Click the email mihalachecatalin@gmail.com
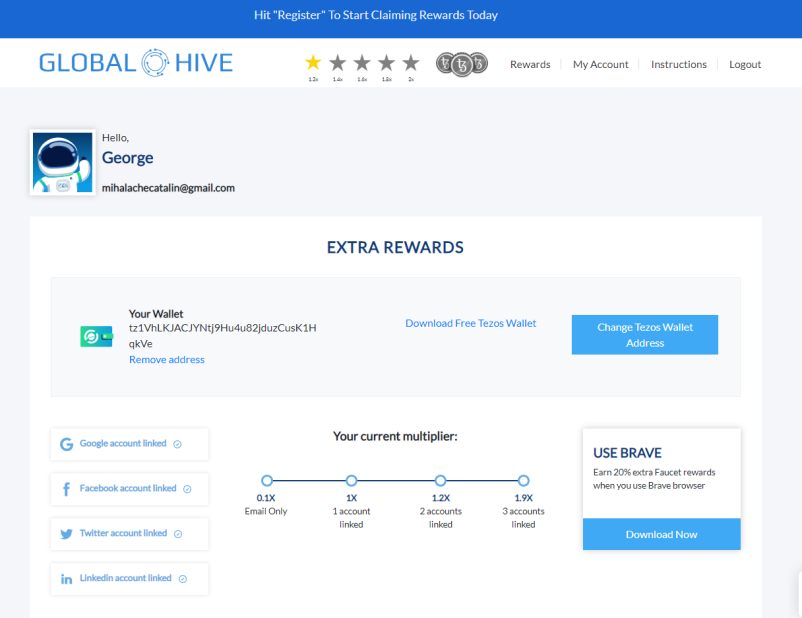This screenshot has width=802, height=618. coord(168,188)
